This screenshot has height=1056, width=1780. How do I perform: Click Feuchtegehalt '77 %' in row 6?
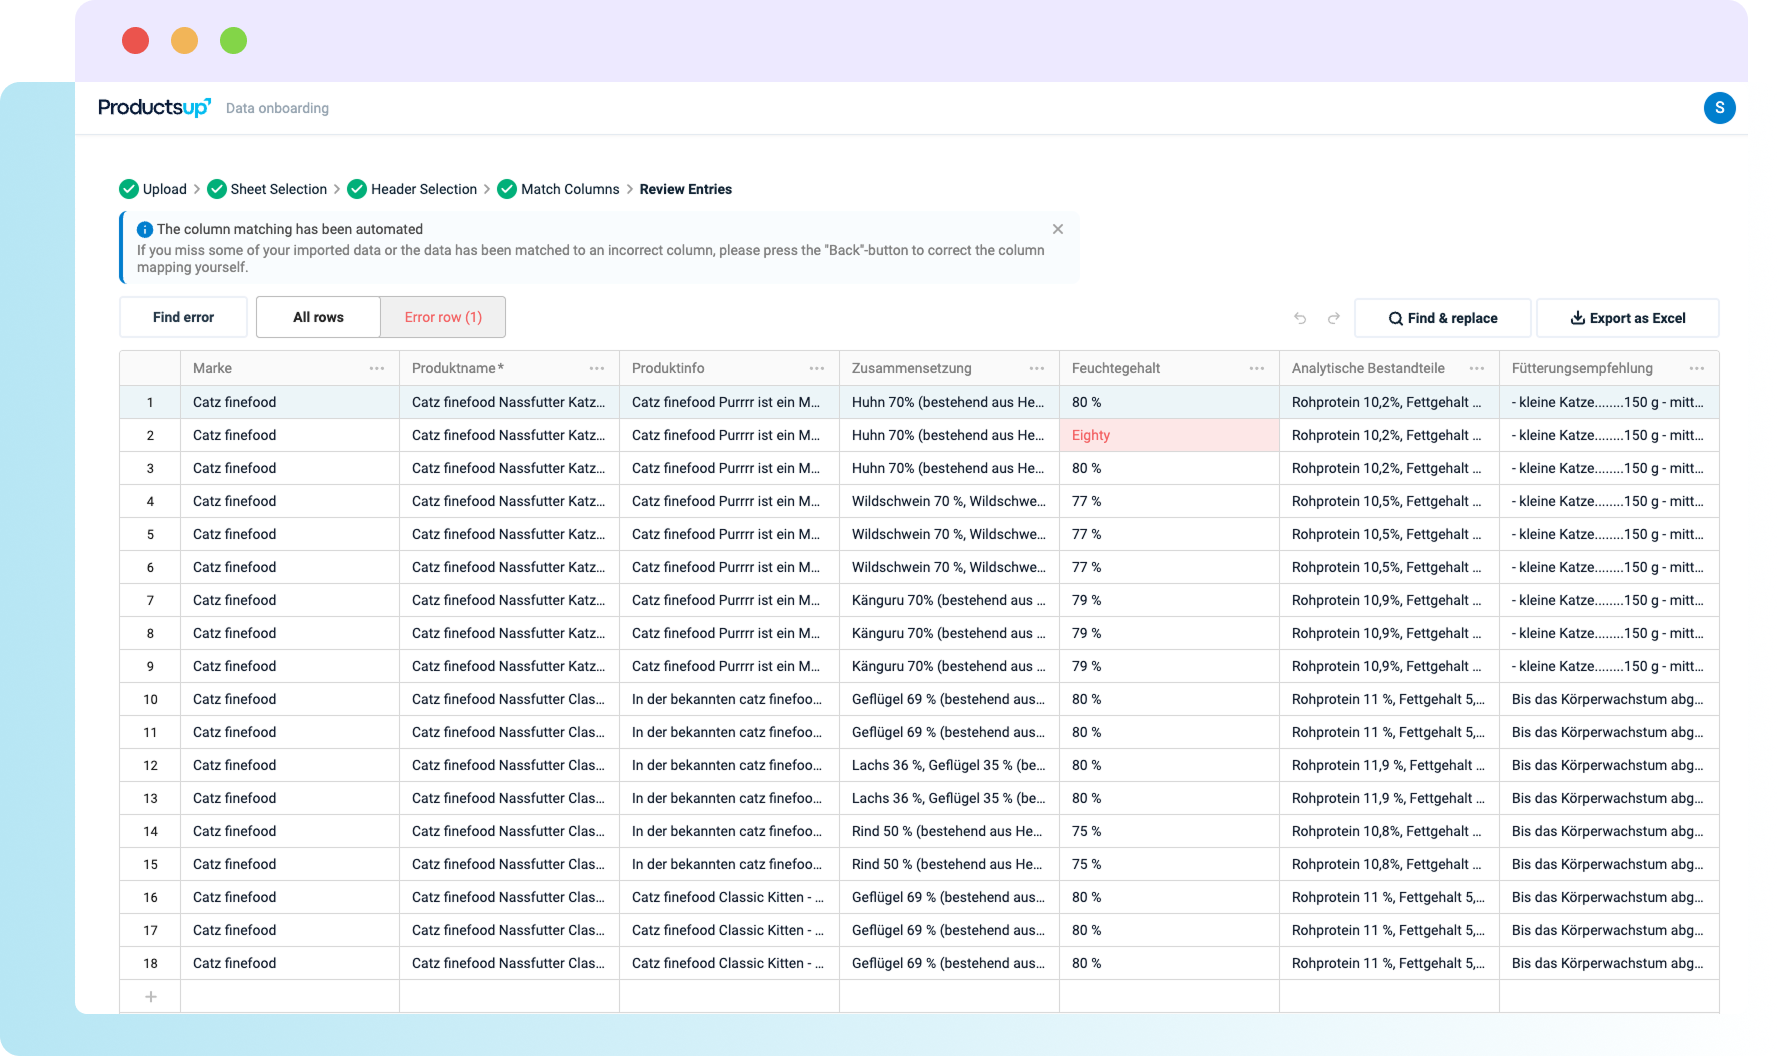(x=1169, y=567)
